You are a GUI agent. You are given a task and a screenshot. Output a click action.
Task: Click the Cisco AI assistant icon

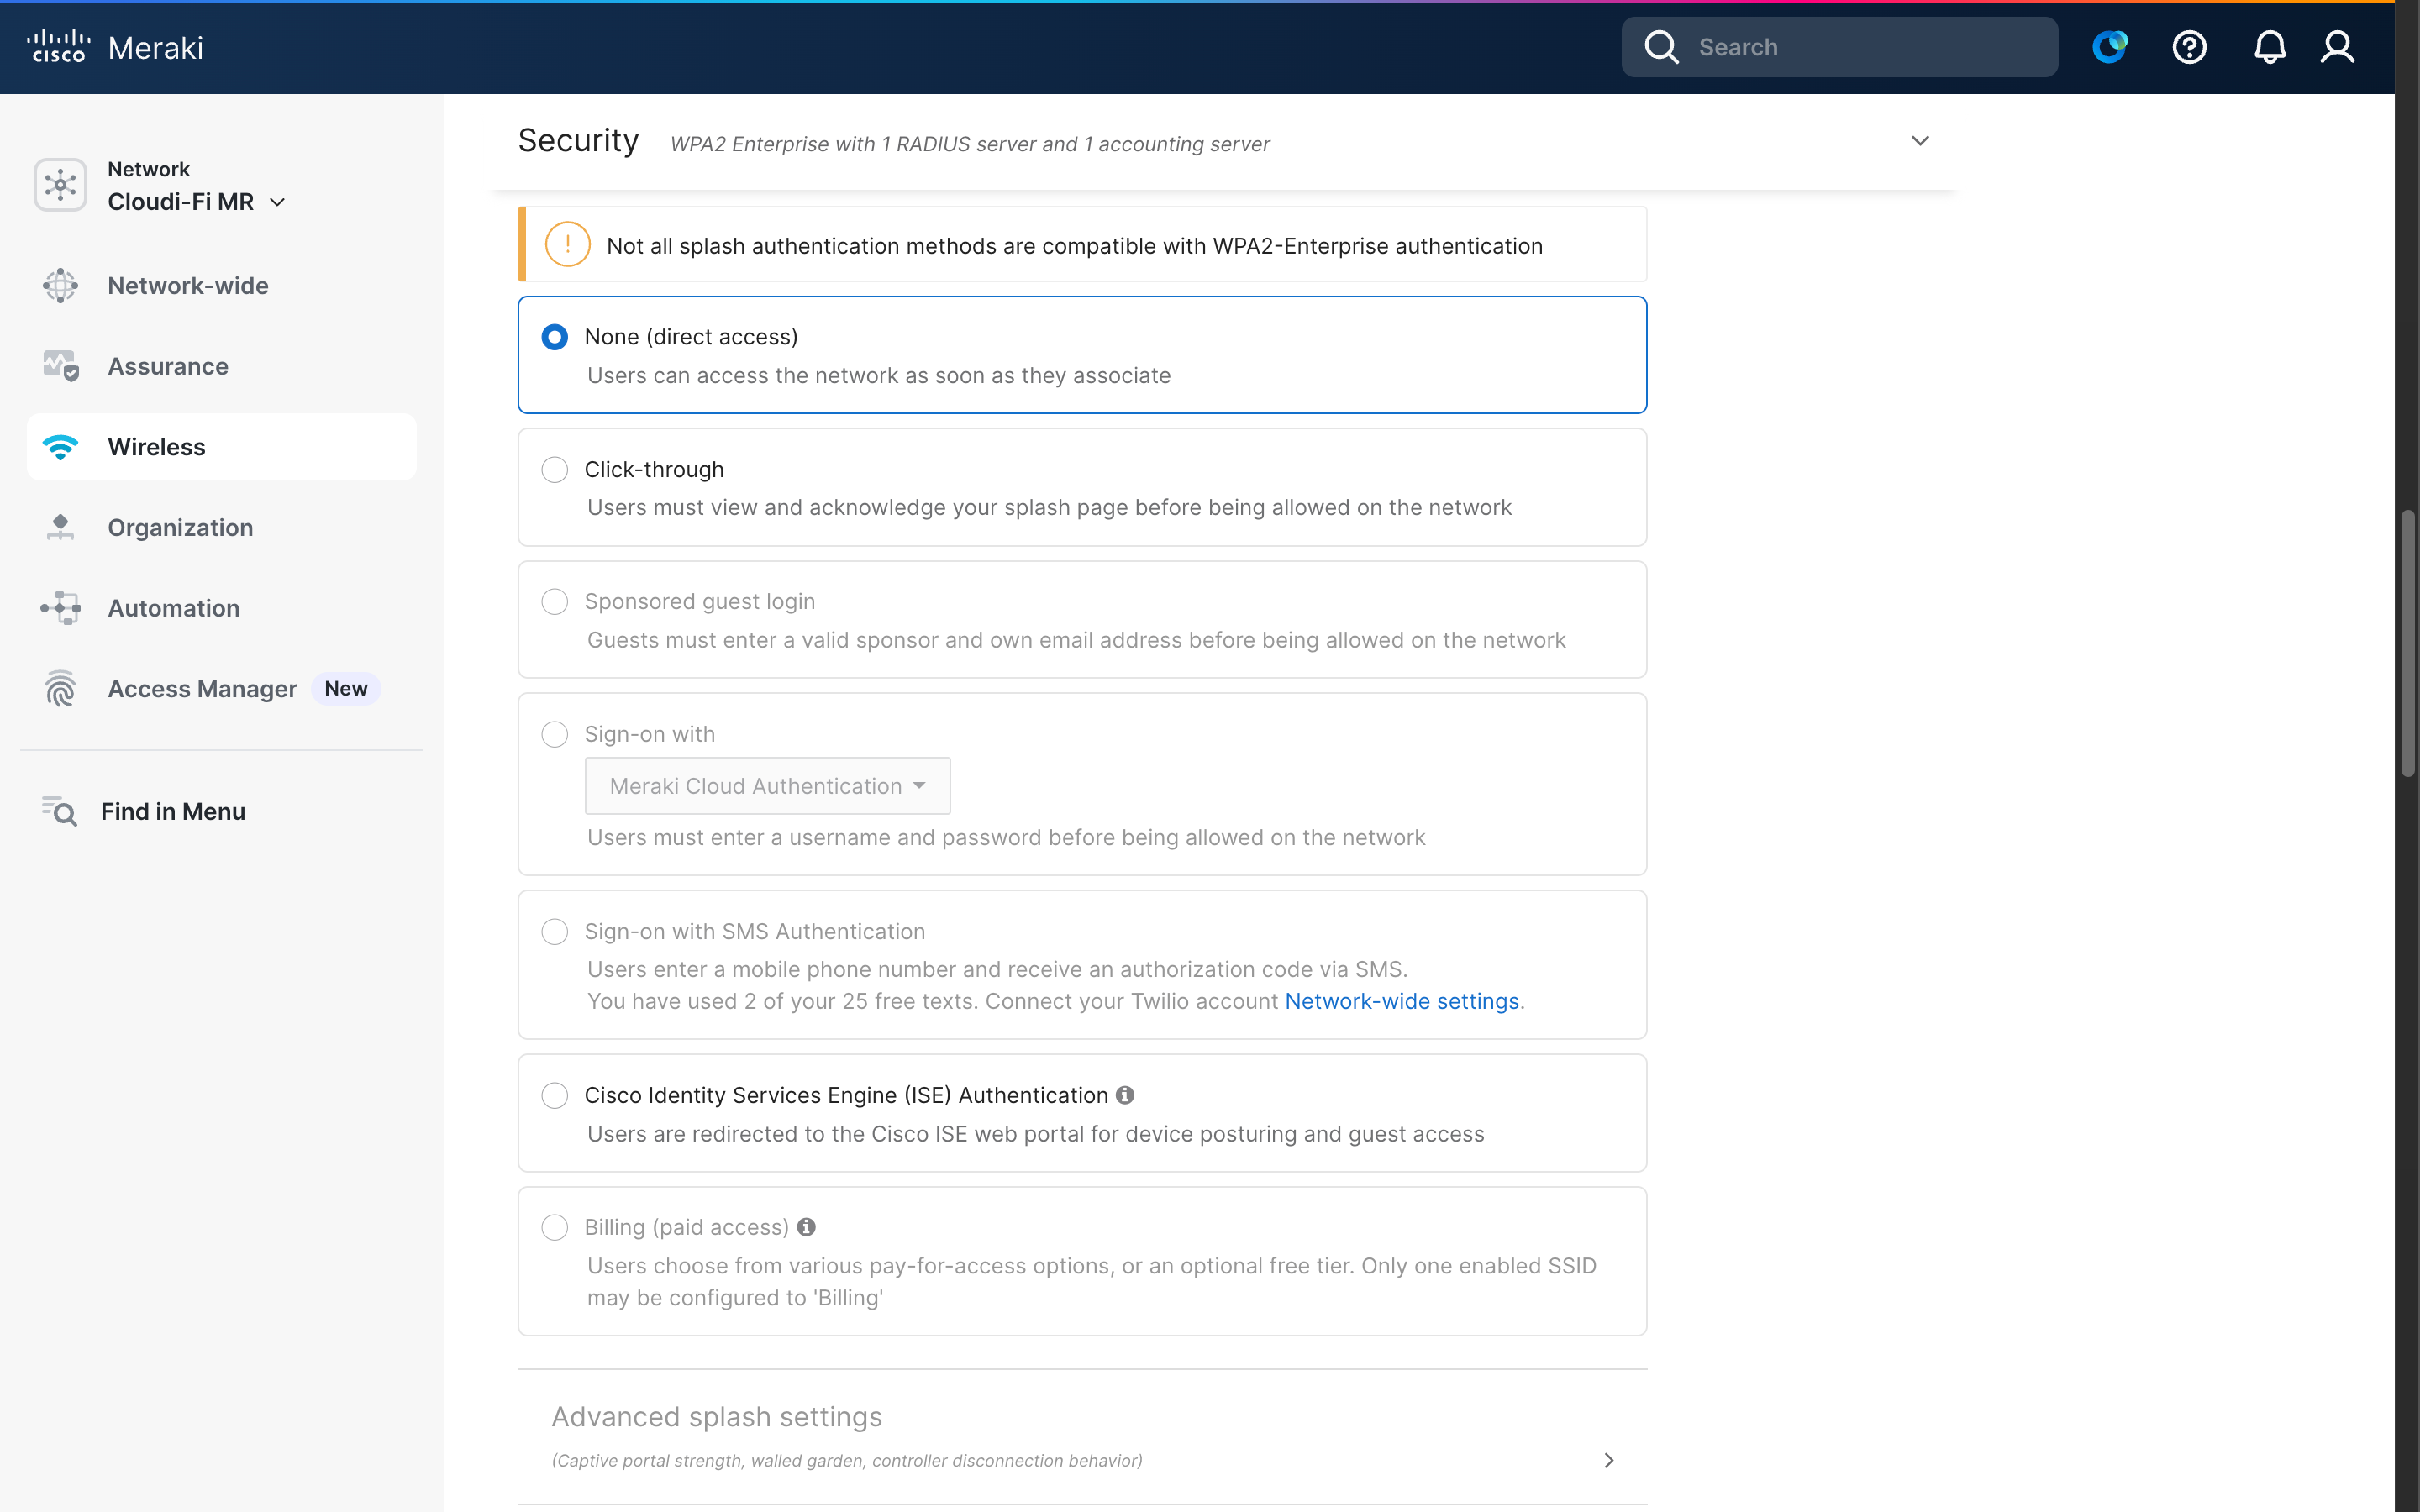2109,47
